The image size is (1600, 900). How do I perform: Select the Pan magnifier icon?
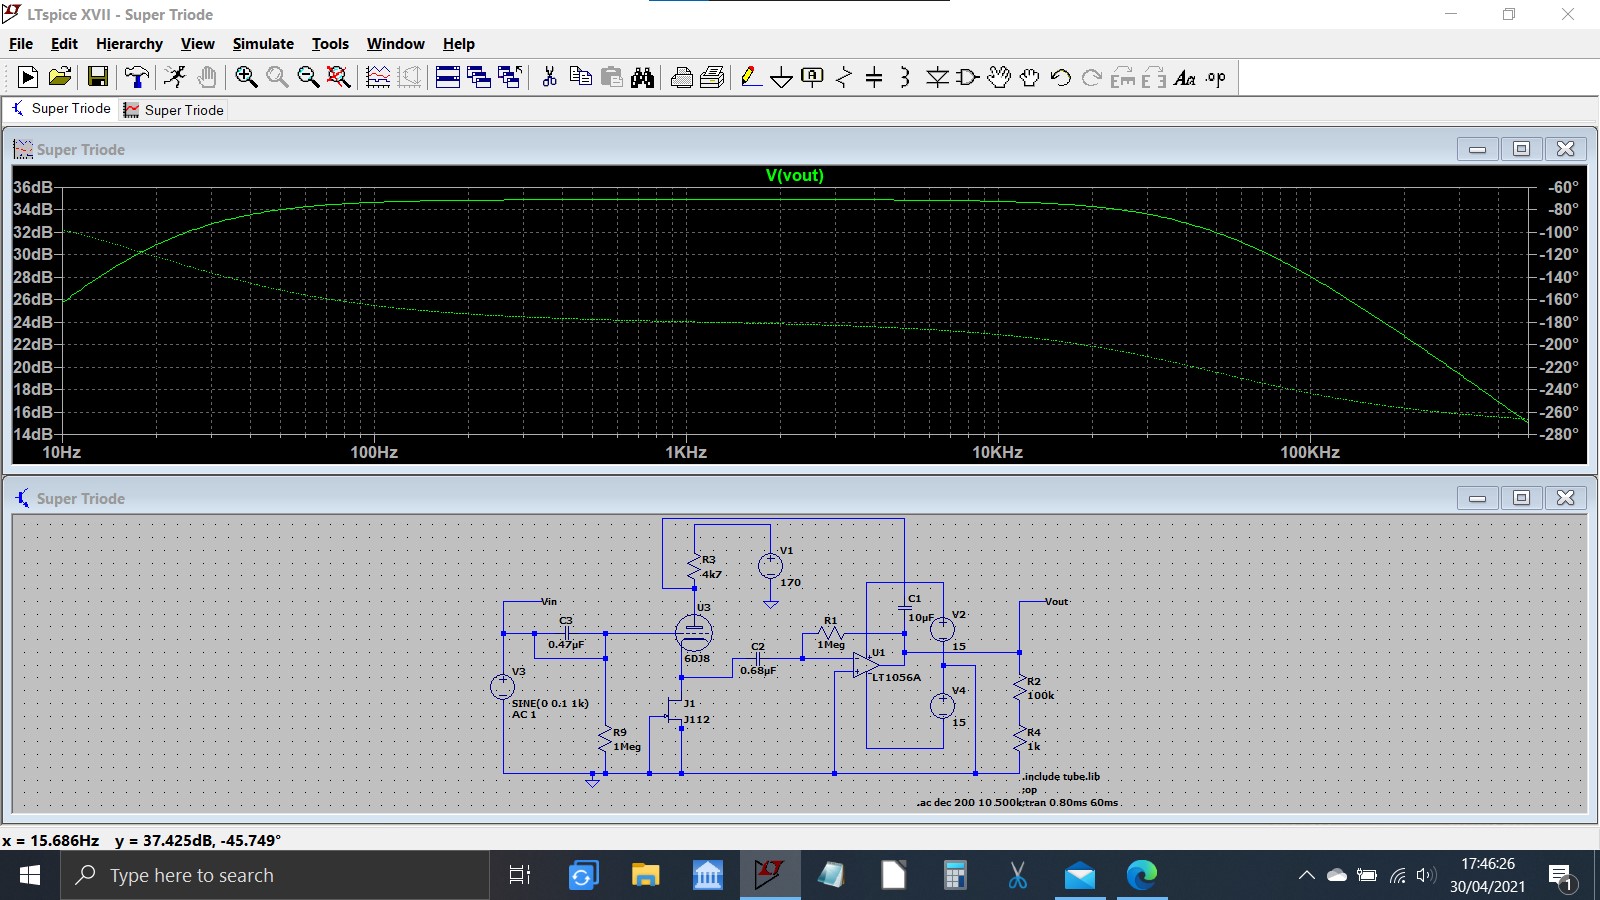tap(277, 77)
